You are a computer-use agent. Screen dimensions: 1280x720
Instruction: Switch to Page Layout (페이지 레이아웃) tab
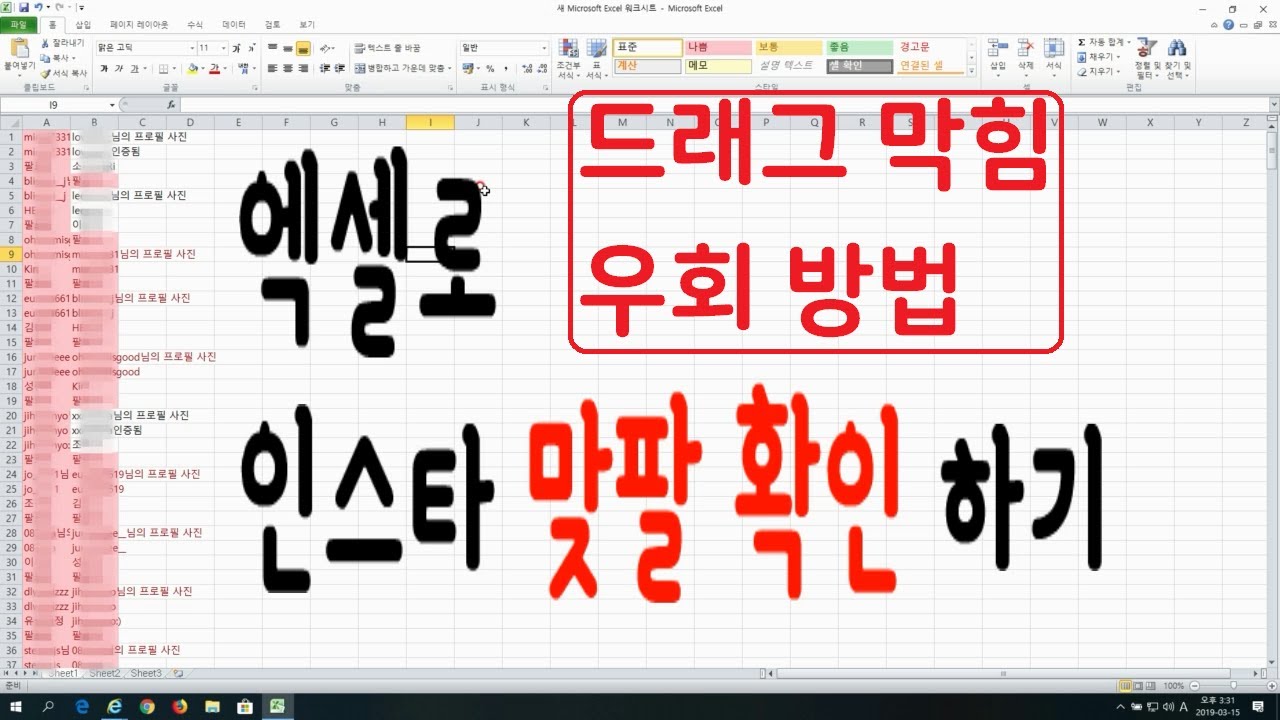click(139, 24)
